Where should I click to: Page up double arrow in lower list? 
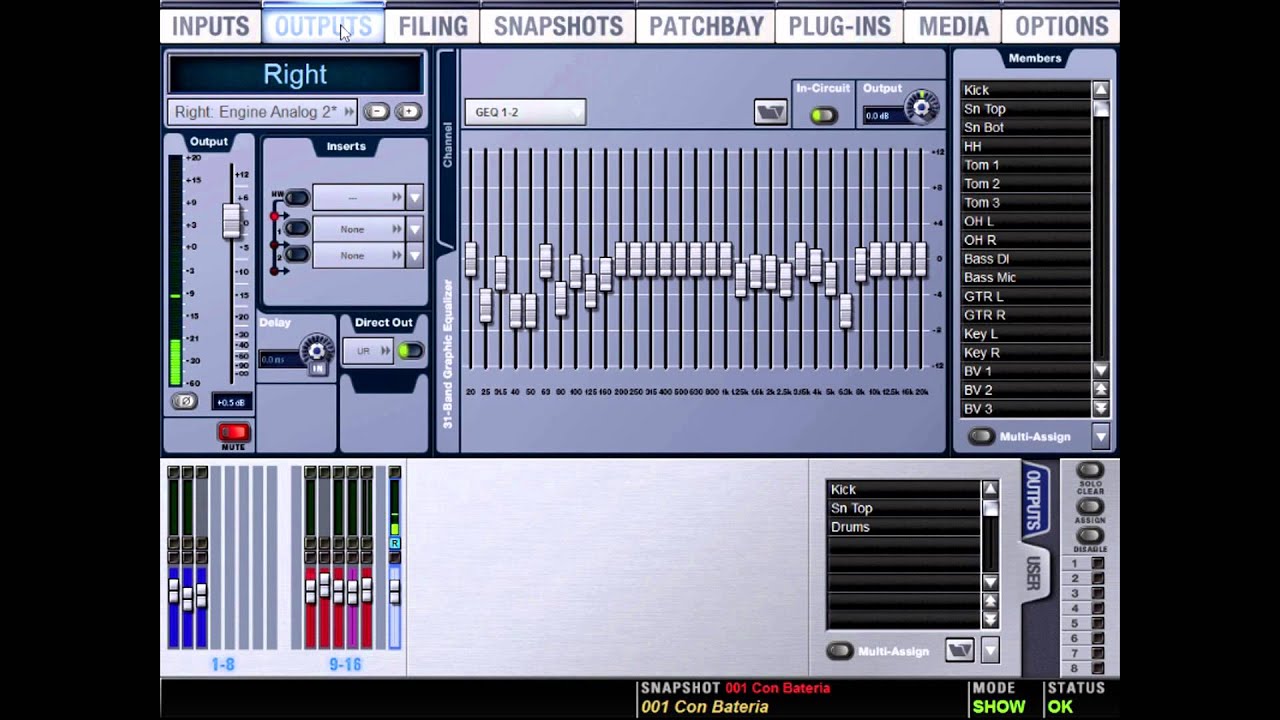(x=990, y=601)
